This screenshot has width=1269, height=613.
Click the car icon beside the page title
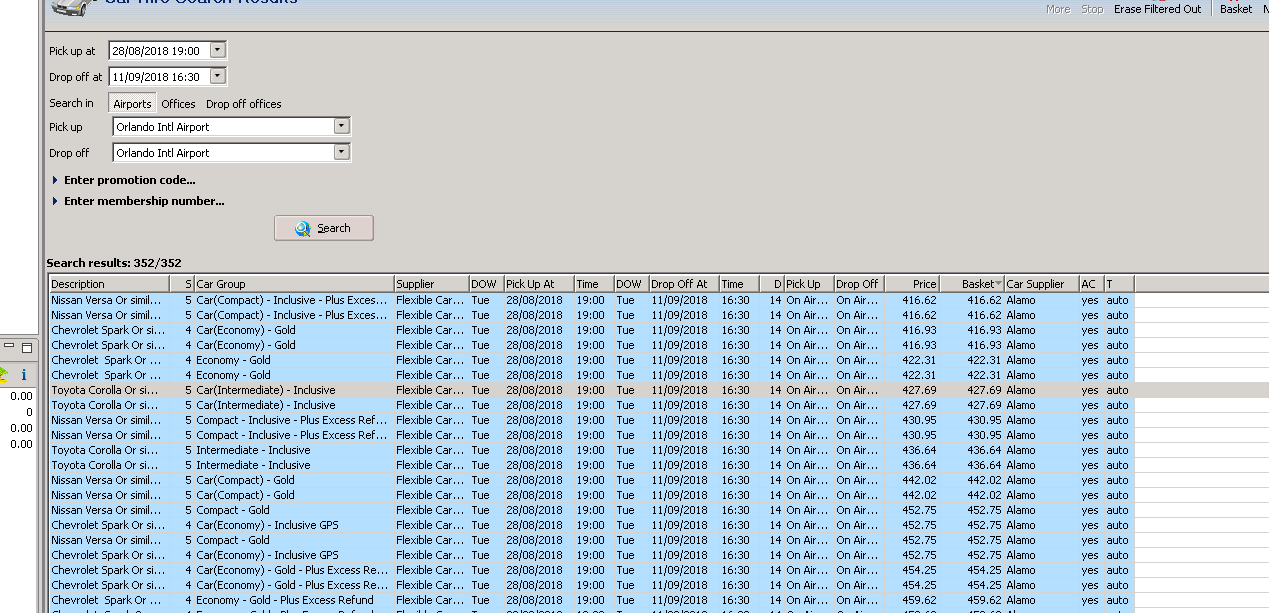[x=73, y=7]
